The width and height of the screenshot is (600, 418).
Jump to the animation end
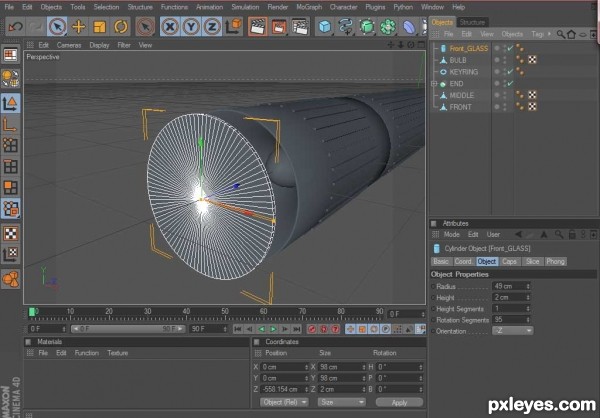click(x=297, y=329)
